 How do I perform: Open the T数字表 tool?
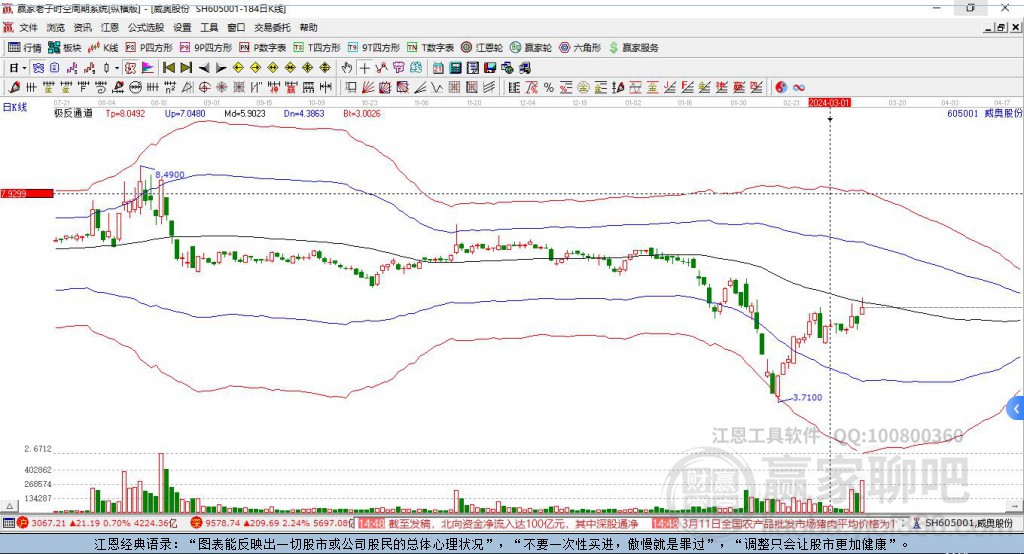pyautogui.click(x=430, y=48)
